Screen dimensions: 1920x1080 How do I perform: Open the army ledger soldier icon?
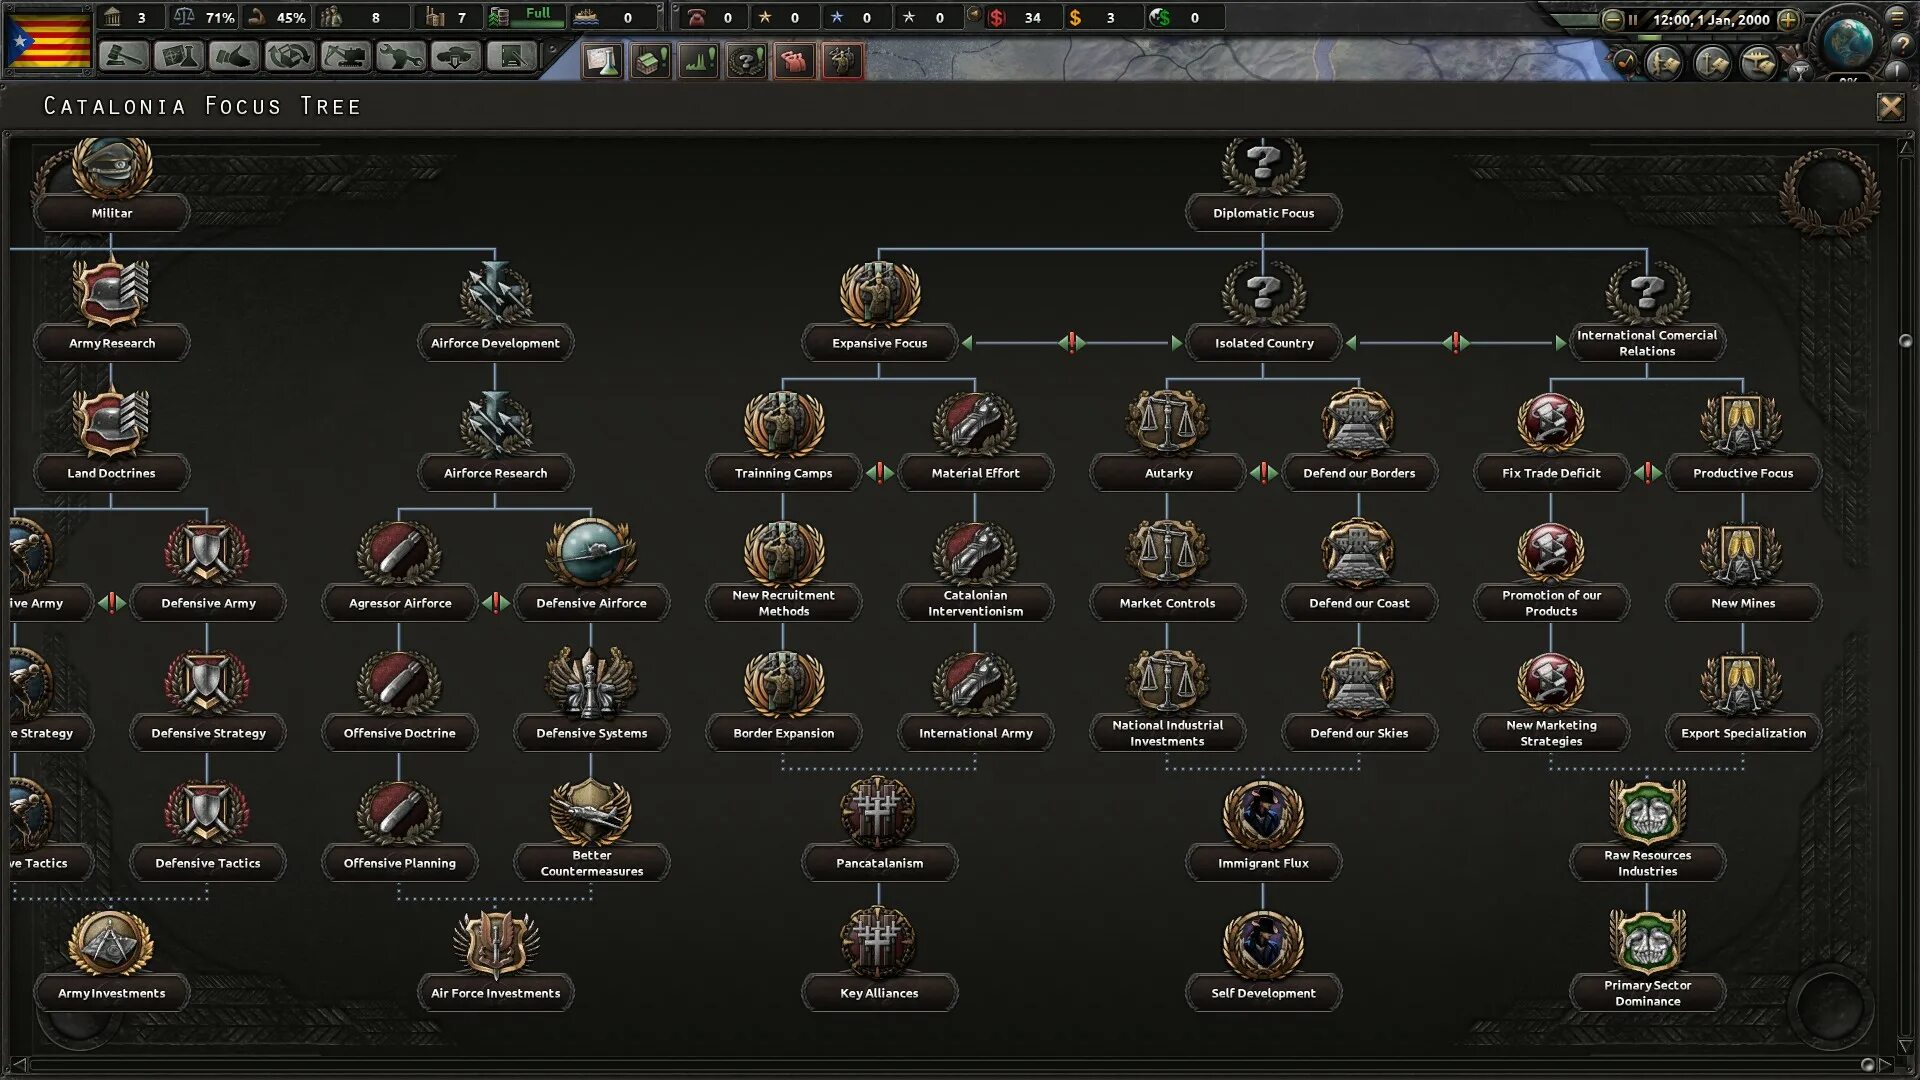tap(1665, 63)
